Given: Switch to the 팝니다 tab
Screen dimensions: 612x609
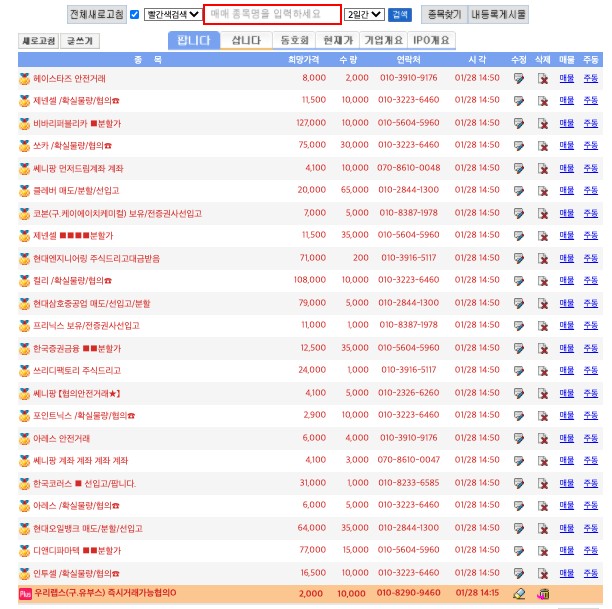Looking at the screenshot, I should coord(194,41).
